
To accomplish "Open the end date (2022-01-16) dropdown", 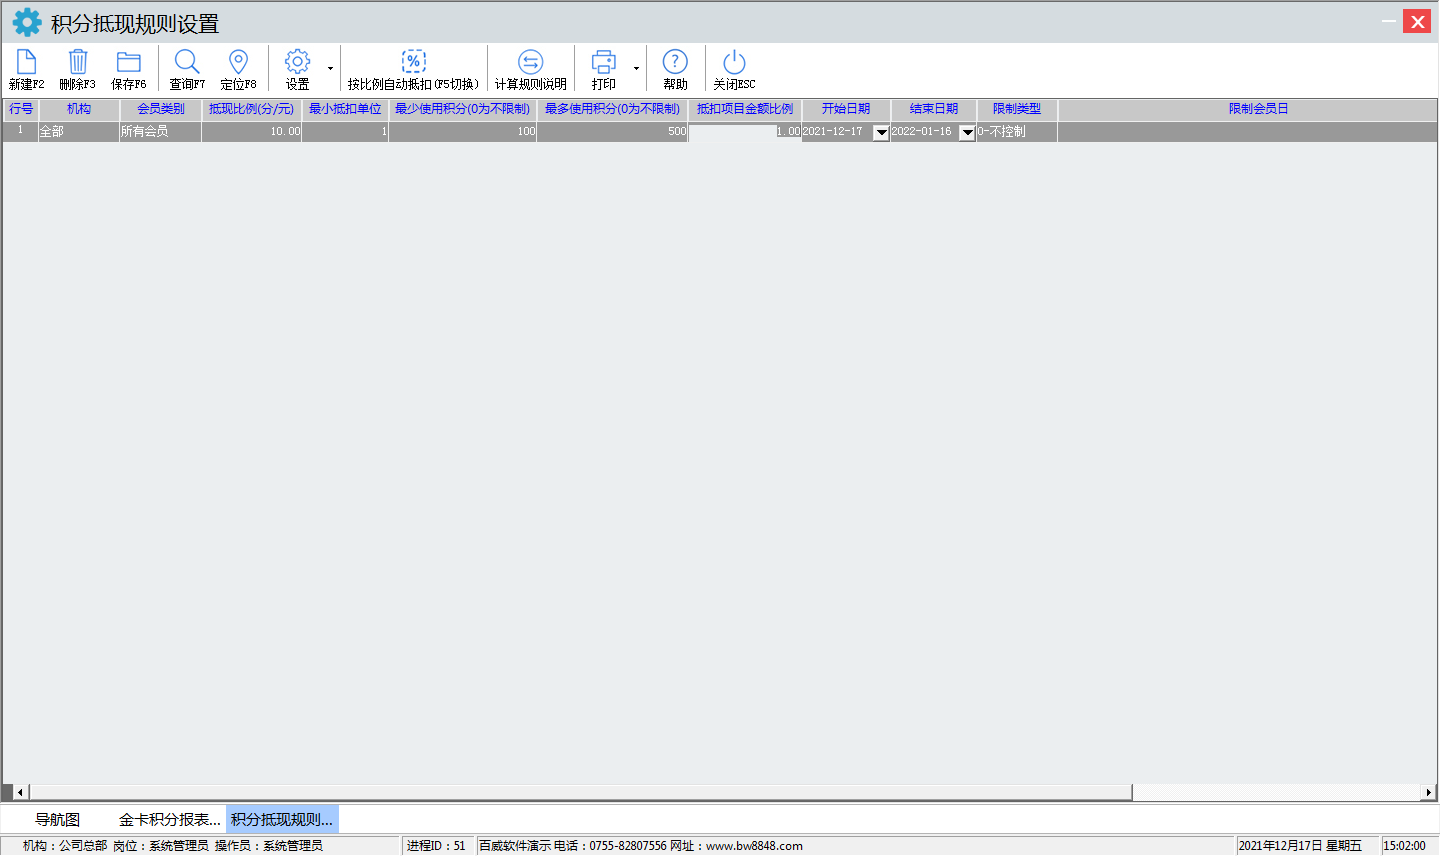I will [967, 132].
